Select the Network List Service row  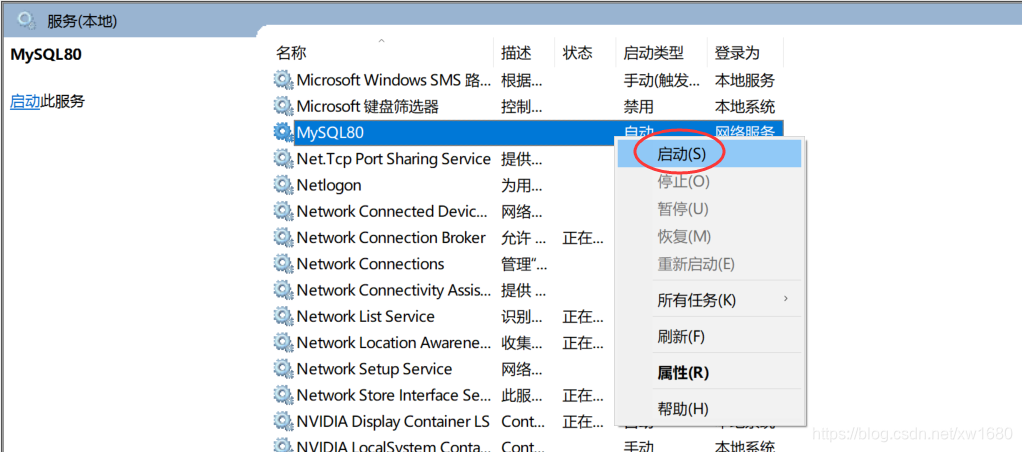[366, 316]
